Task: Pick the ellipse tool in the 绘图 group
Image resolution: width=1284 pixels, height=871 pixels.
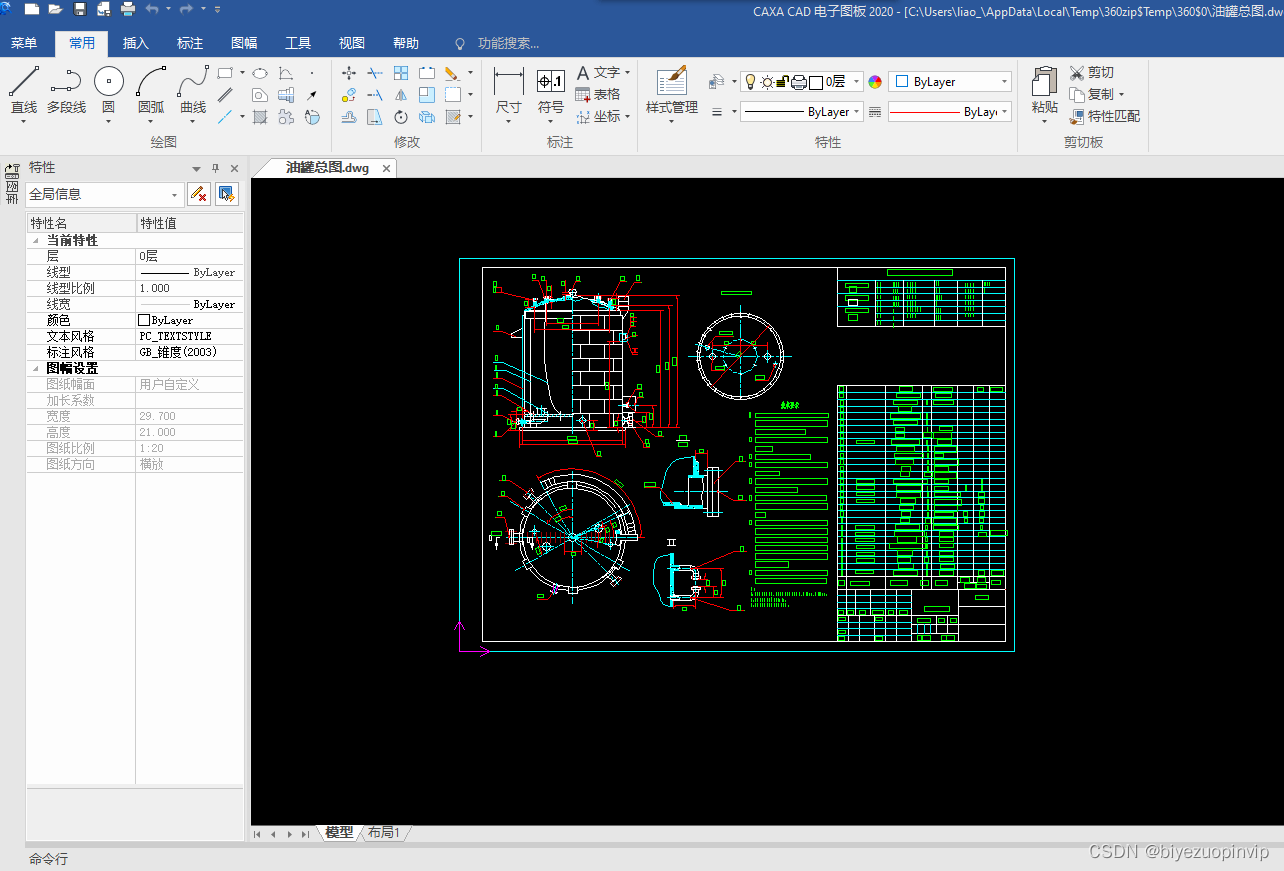Action: click(259, 73)
